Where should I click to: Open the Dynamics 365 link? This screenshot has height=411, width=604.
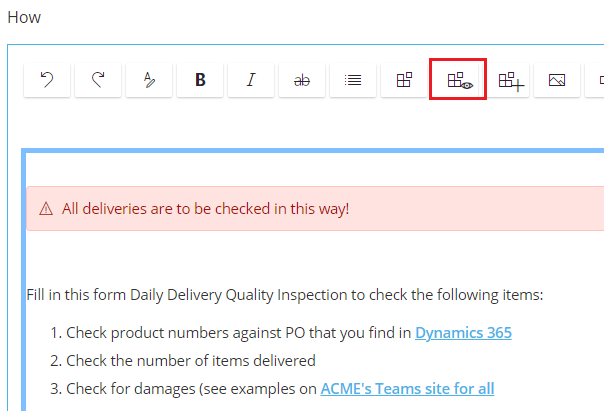[x=463, y=332]
